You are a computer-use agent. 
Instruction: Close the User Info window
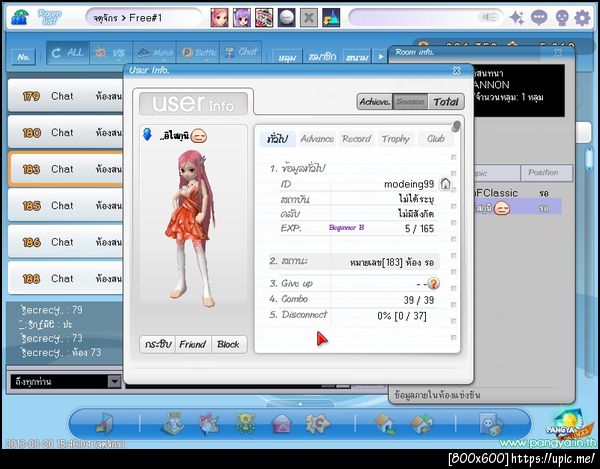click(457, 70)
